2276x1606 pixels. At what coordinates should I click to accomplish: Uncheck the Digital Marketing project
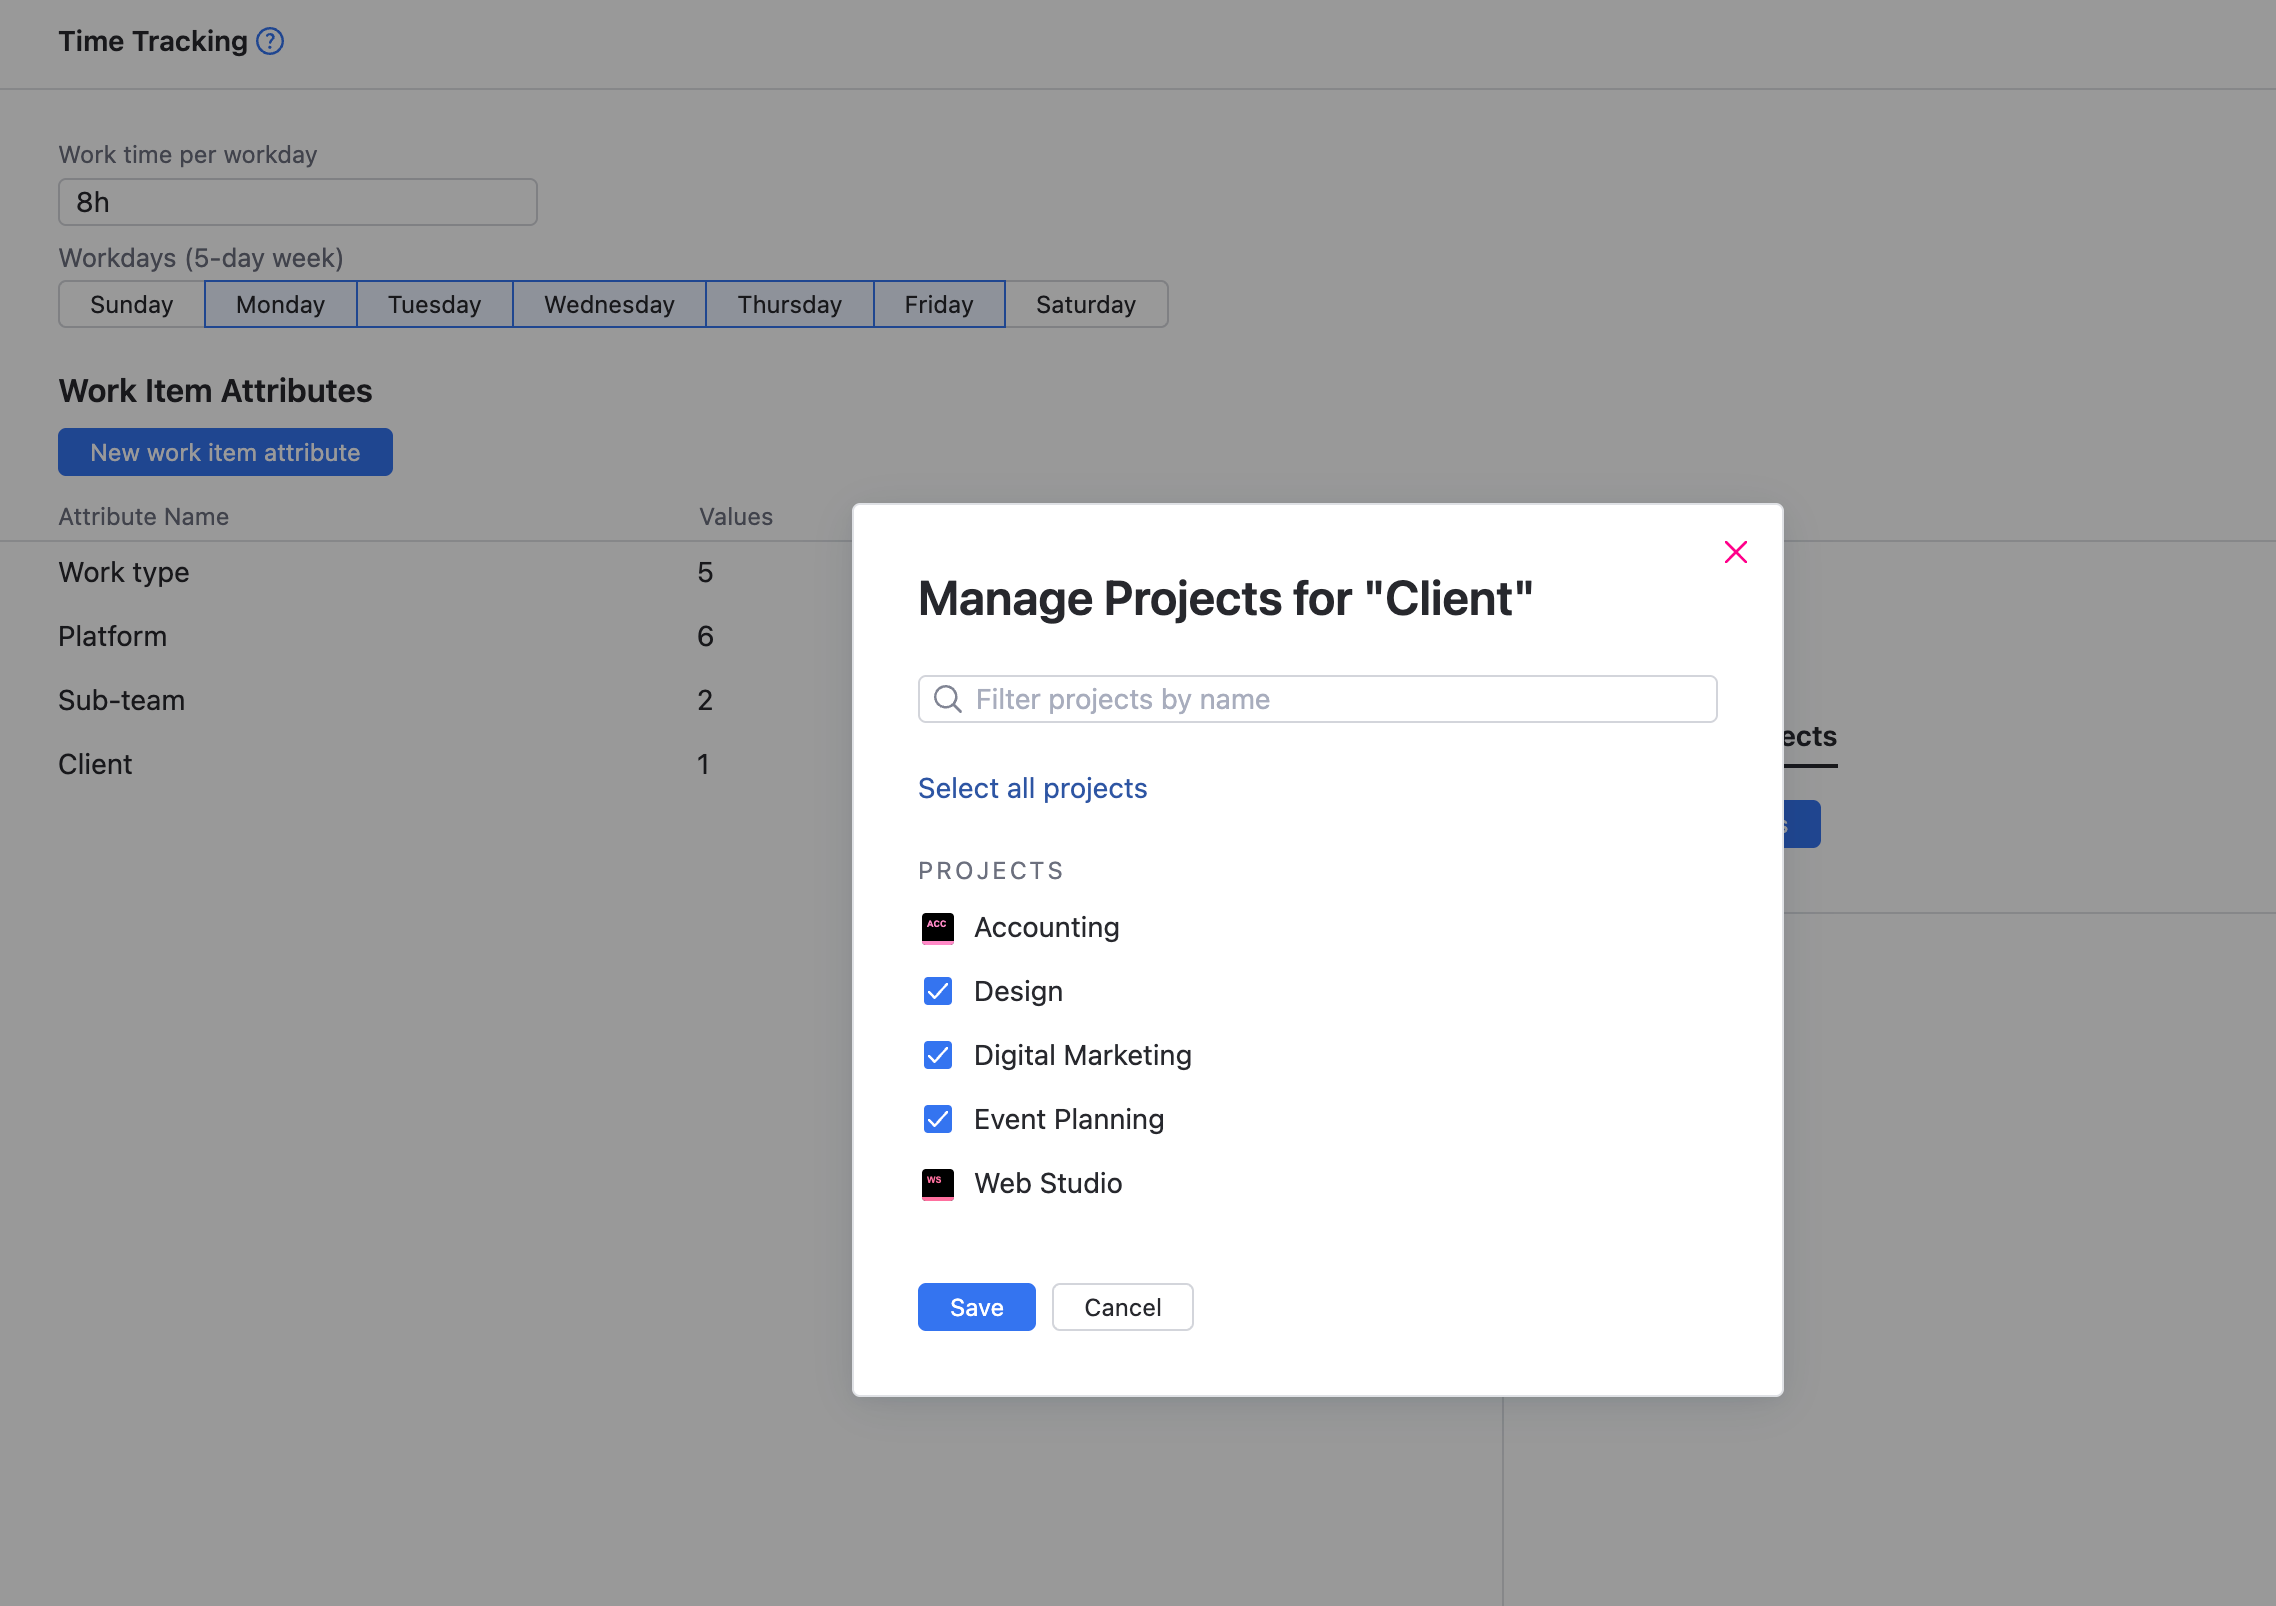pos(938,1055)
